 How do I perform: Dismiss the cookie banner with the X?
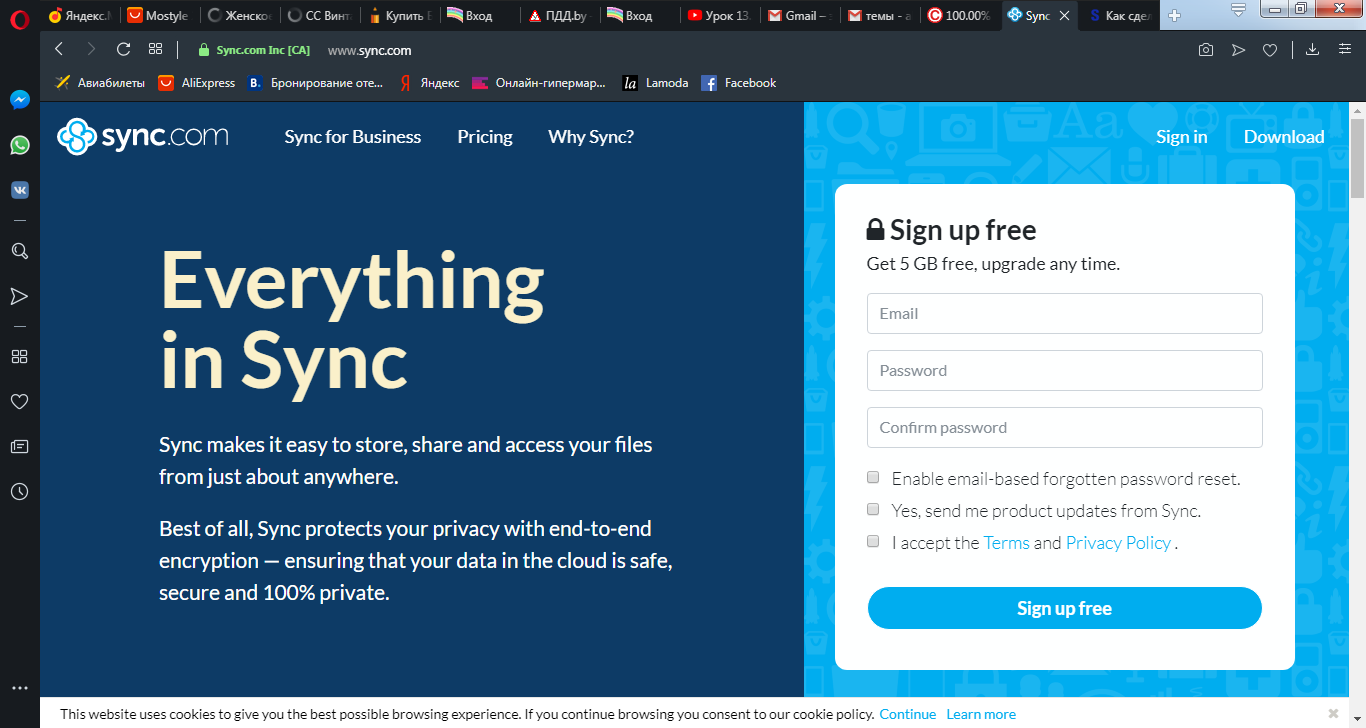1333,713
